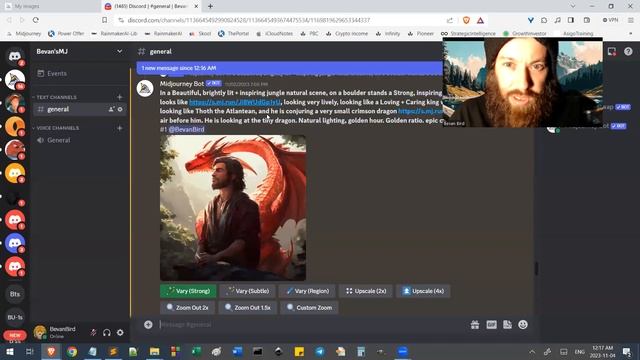Reload the page in the browser
The image size is (640, 360).
pyautogui.click(x=36, y=20)
